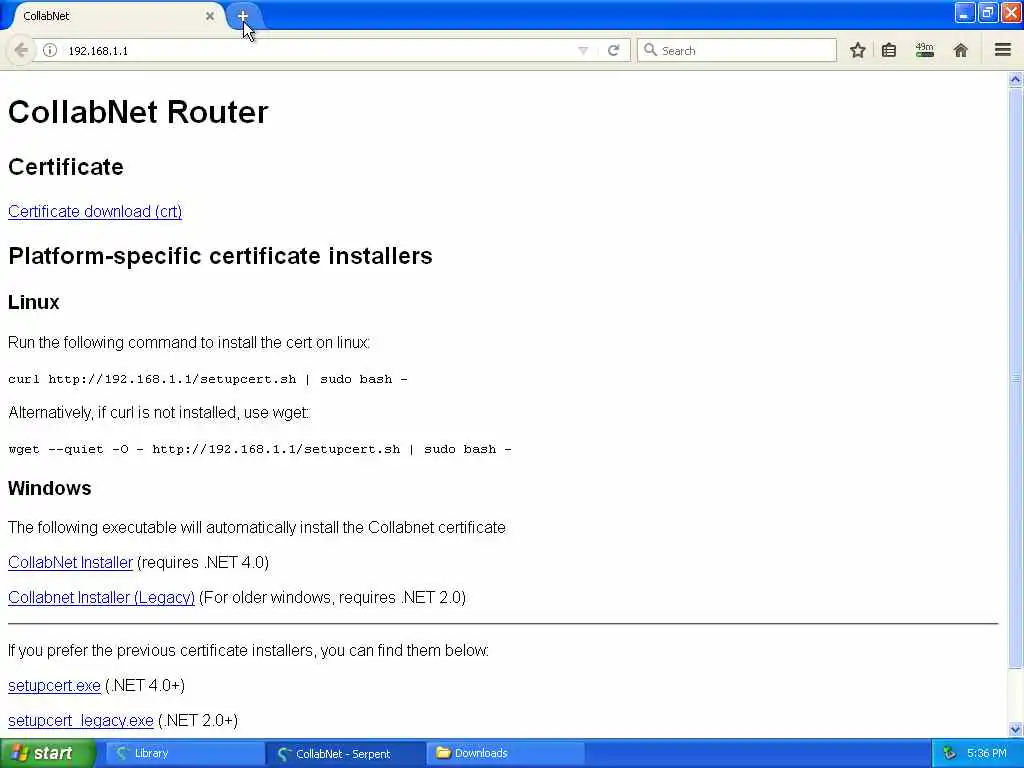Open a new browser tab
Screen dimensions: 1024x768
pos(242,16)
